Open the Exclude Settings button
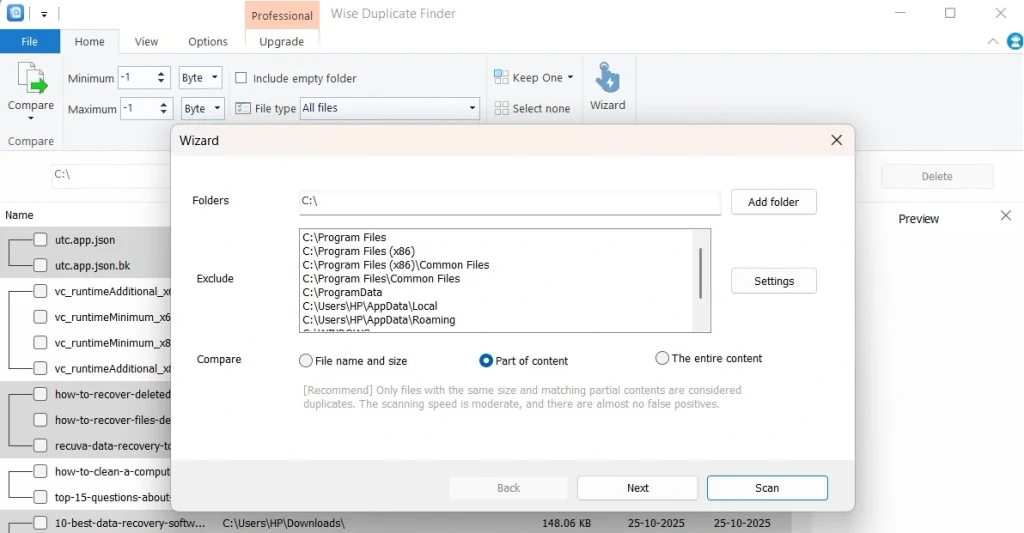Image resolution: width=1024 pixels, height=533 pixels. click(774, 281)
